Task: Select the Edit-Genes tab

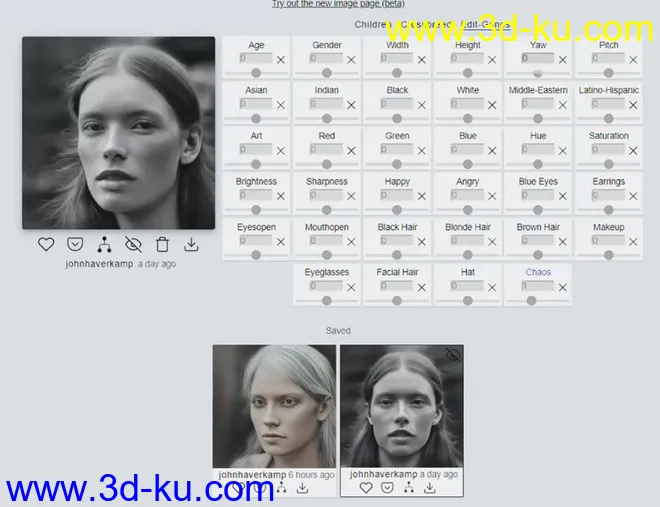Action: (485, 24)
